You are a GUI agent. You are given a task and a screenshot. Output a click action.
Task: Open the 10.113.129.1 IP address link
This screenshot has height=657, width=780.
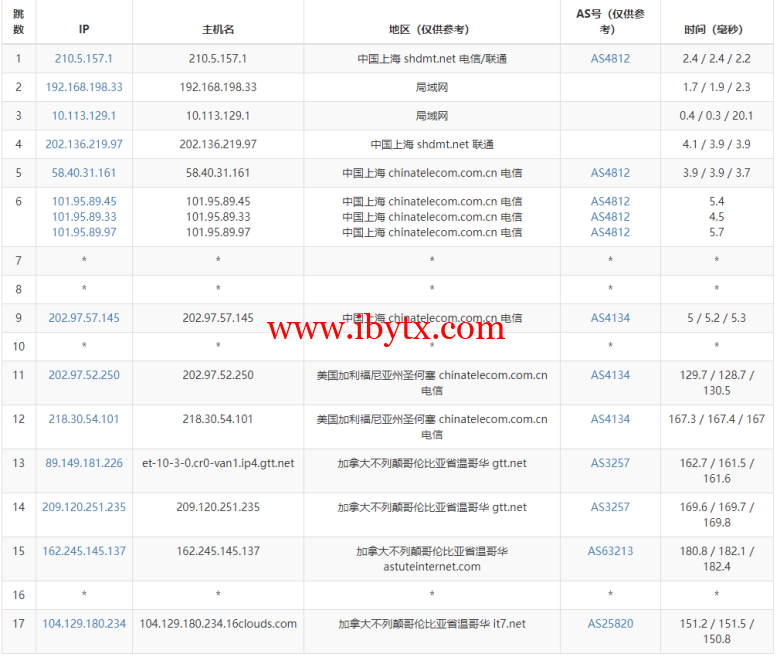84,116
